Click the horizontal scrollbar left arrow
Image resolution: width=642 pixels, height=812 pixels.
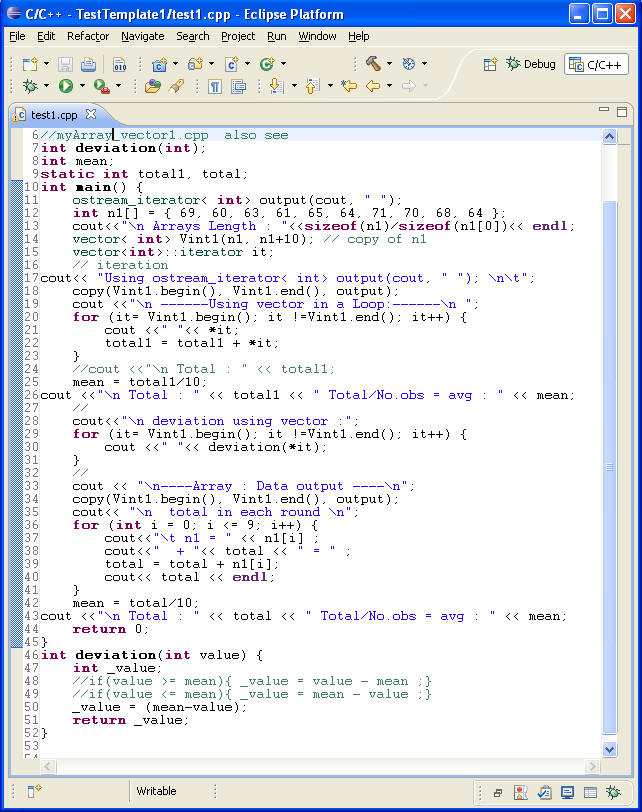pos(48,766)
